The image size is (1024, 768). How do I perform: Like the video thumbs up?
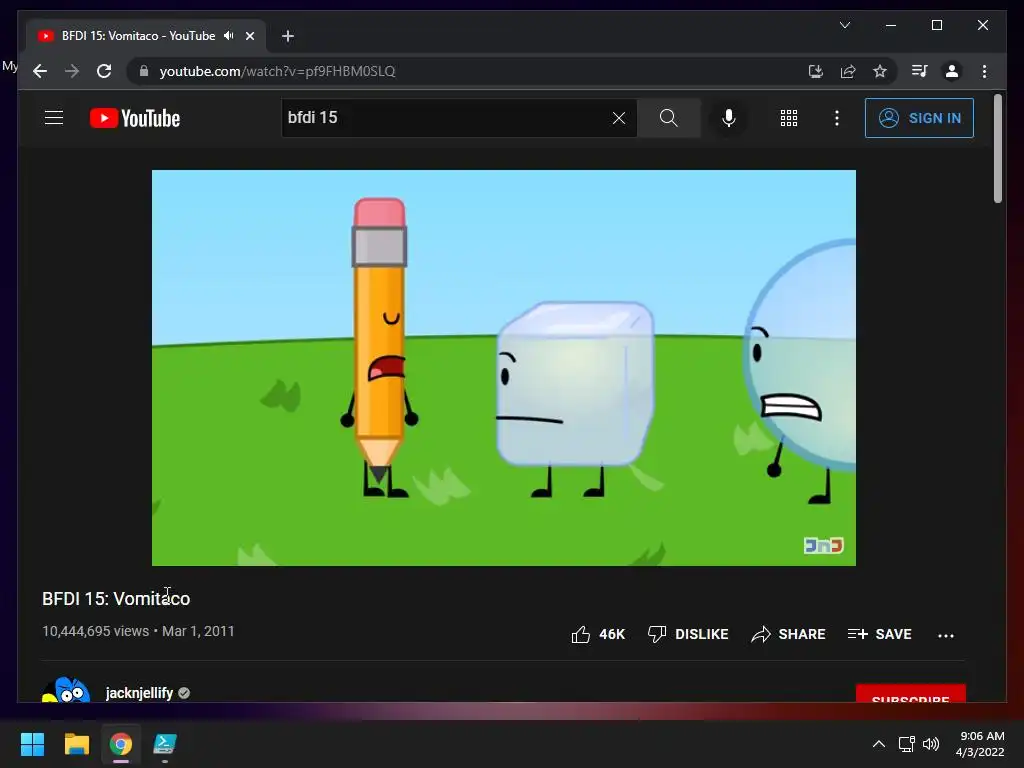pos(598,634)
